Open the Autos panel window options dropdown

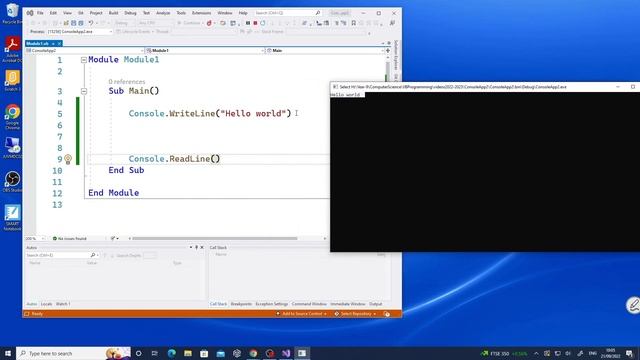[191, 247]
